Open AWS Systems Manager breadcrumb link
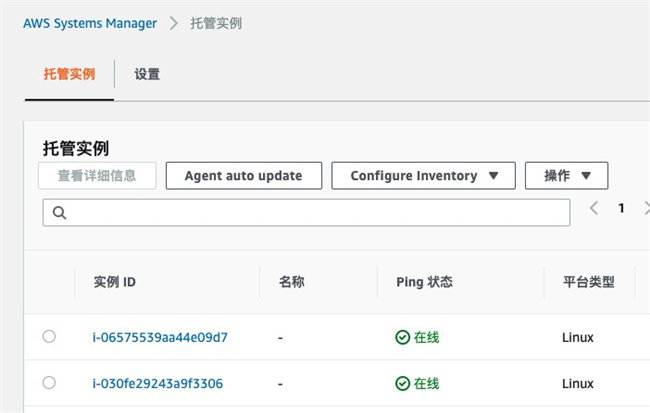 pyautogui.click(x=90, y=23)
